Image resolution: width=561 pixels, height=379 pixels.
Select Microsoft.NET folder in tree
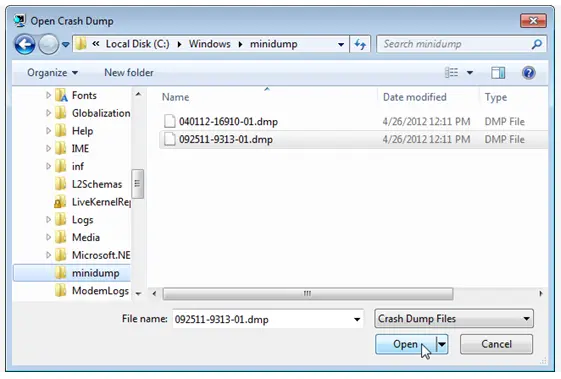point(101,255)
